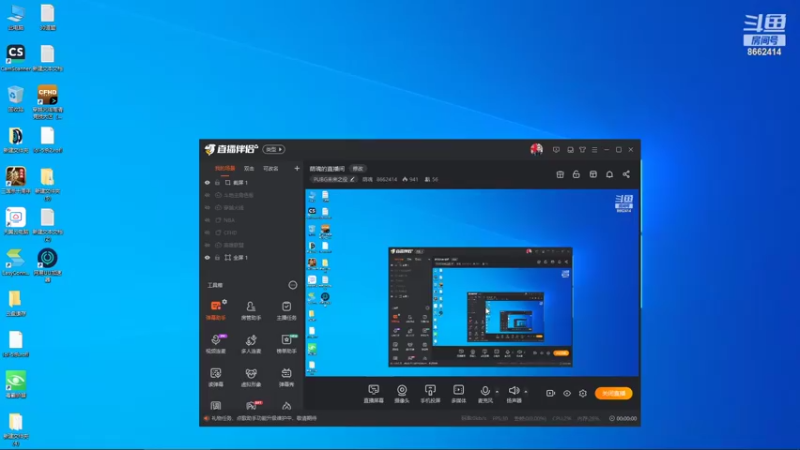This screenshot has width=800, height=450.
Task: Open the Recycle Bin desktop icon
Action: [x=16, y=98]
